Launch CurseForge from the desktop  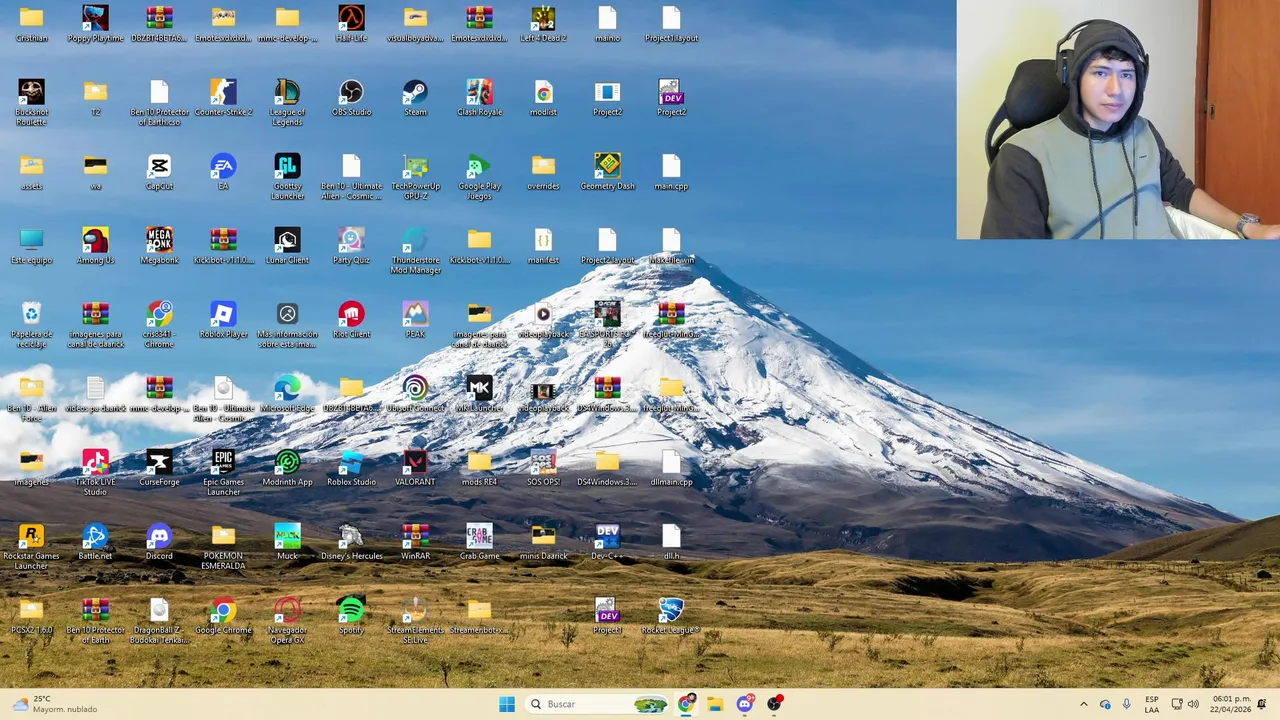159,468
